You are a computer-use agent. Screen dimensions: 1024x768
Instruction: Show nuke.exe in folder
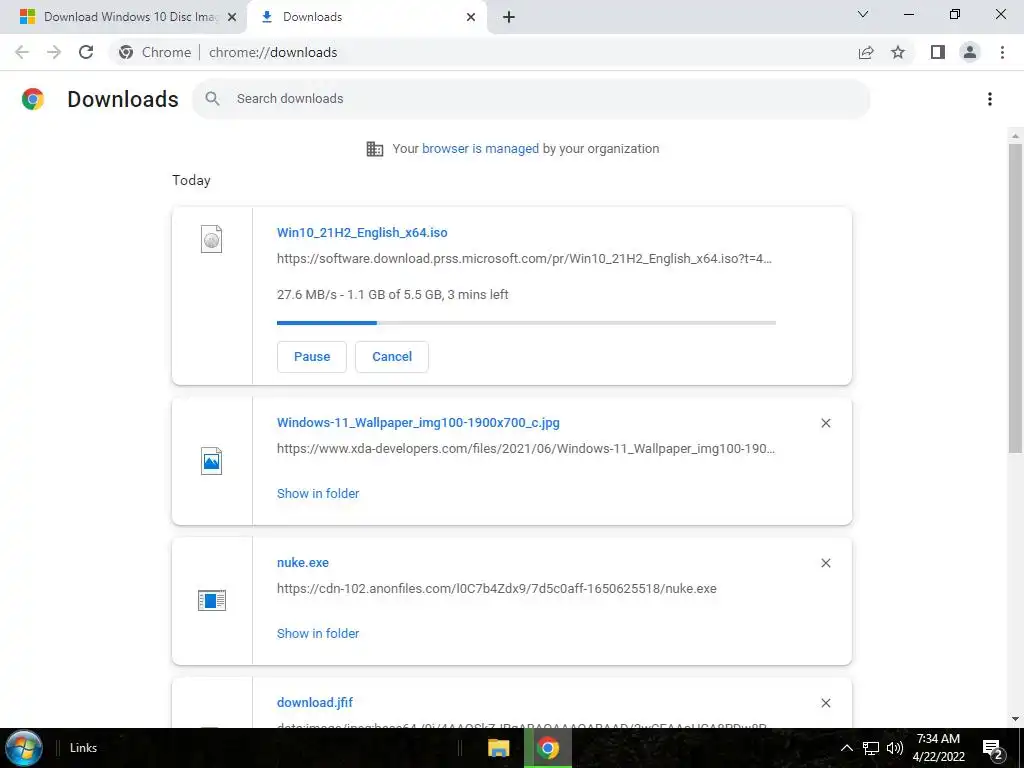(318, 633)
